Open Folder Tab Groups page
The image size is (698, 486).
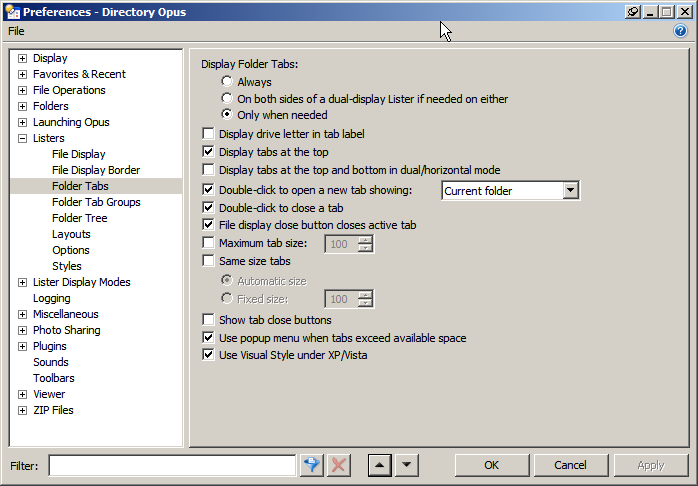click(x=96, y=202)
